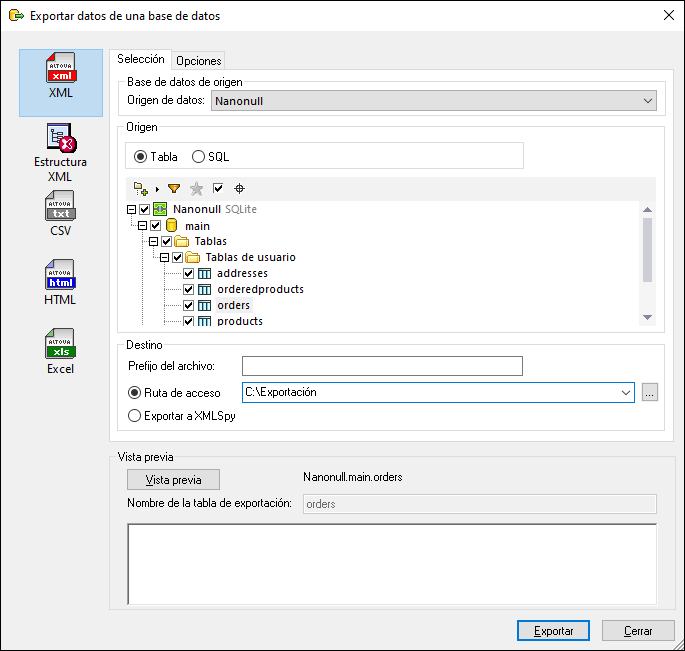Close the export dialog window

[x=668, y=15]
